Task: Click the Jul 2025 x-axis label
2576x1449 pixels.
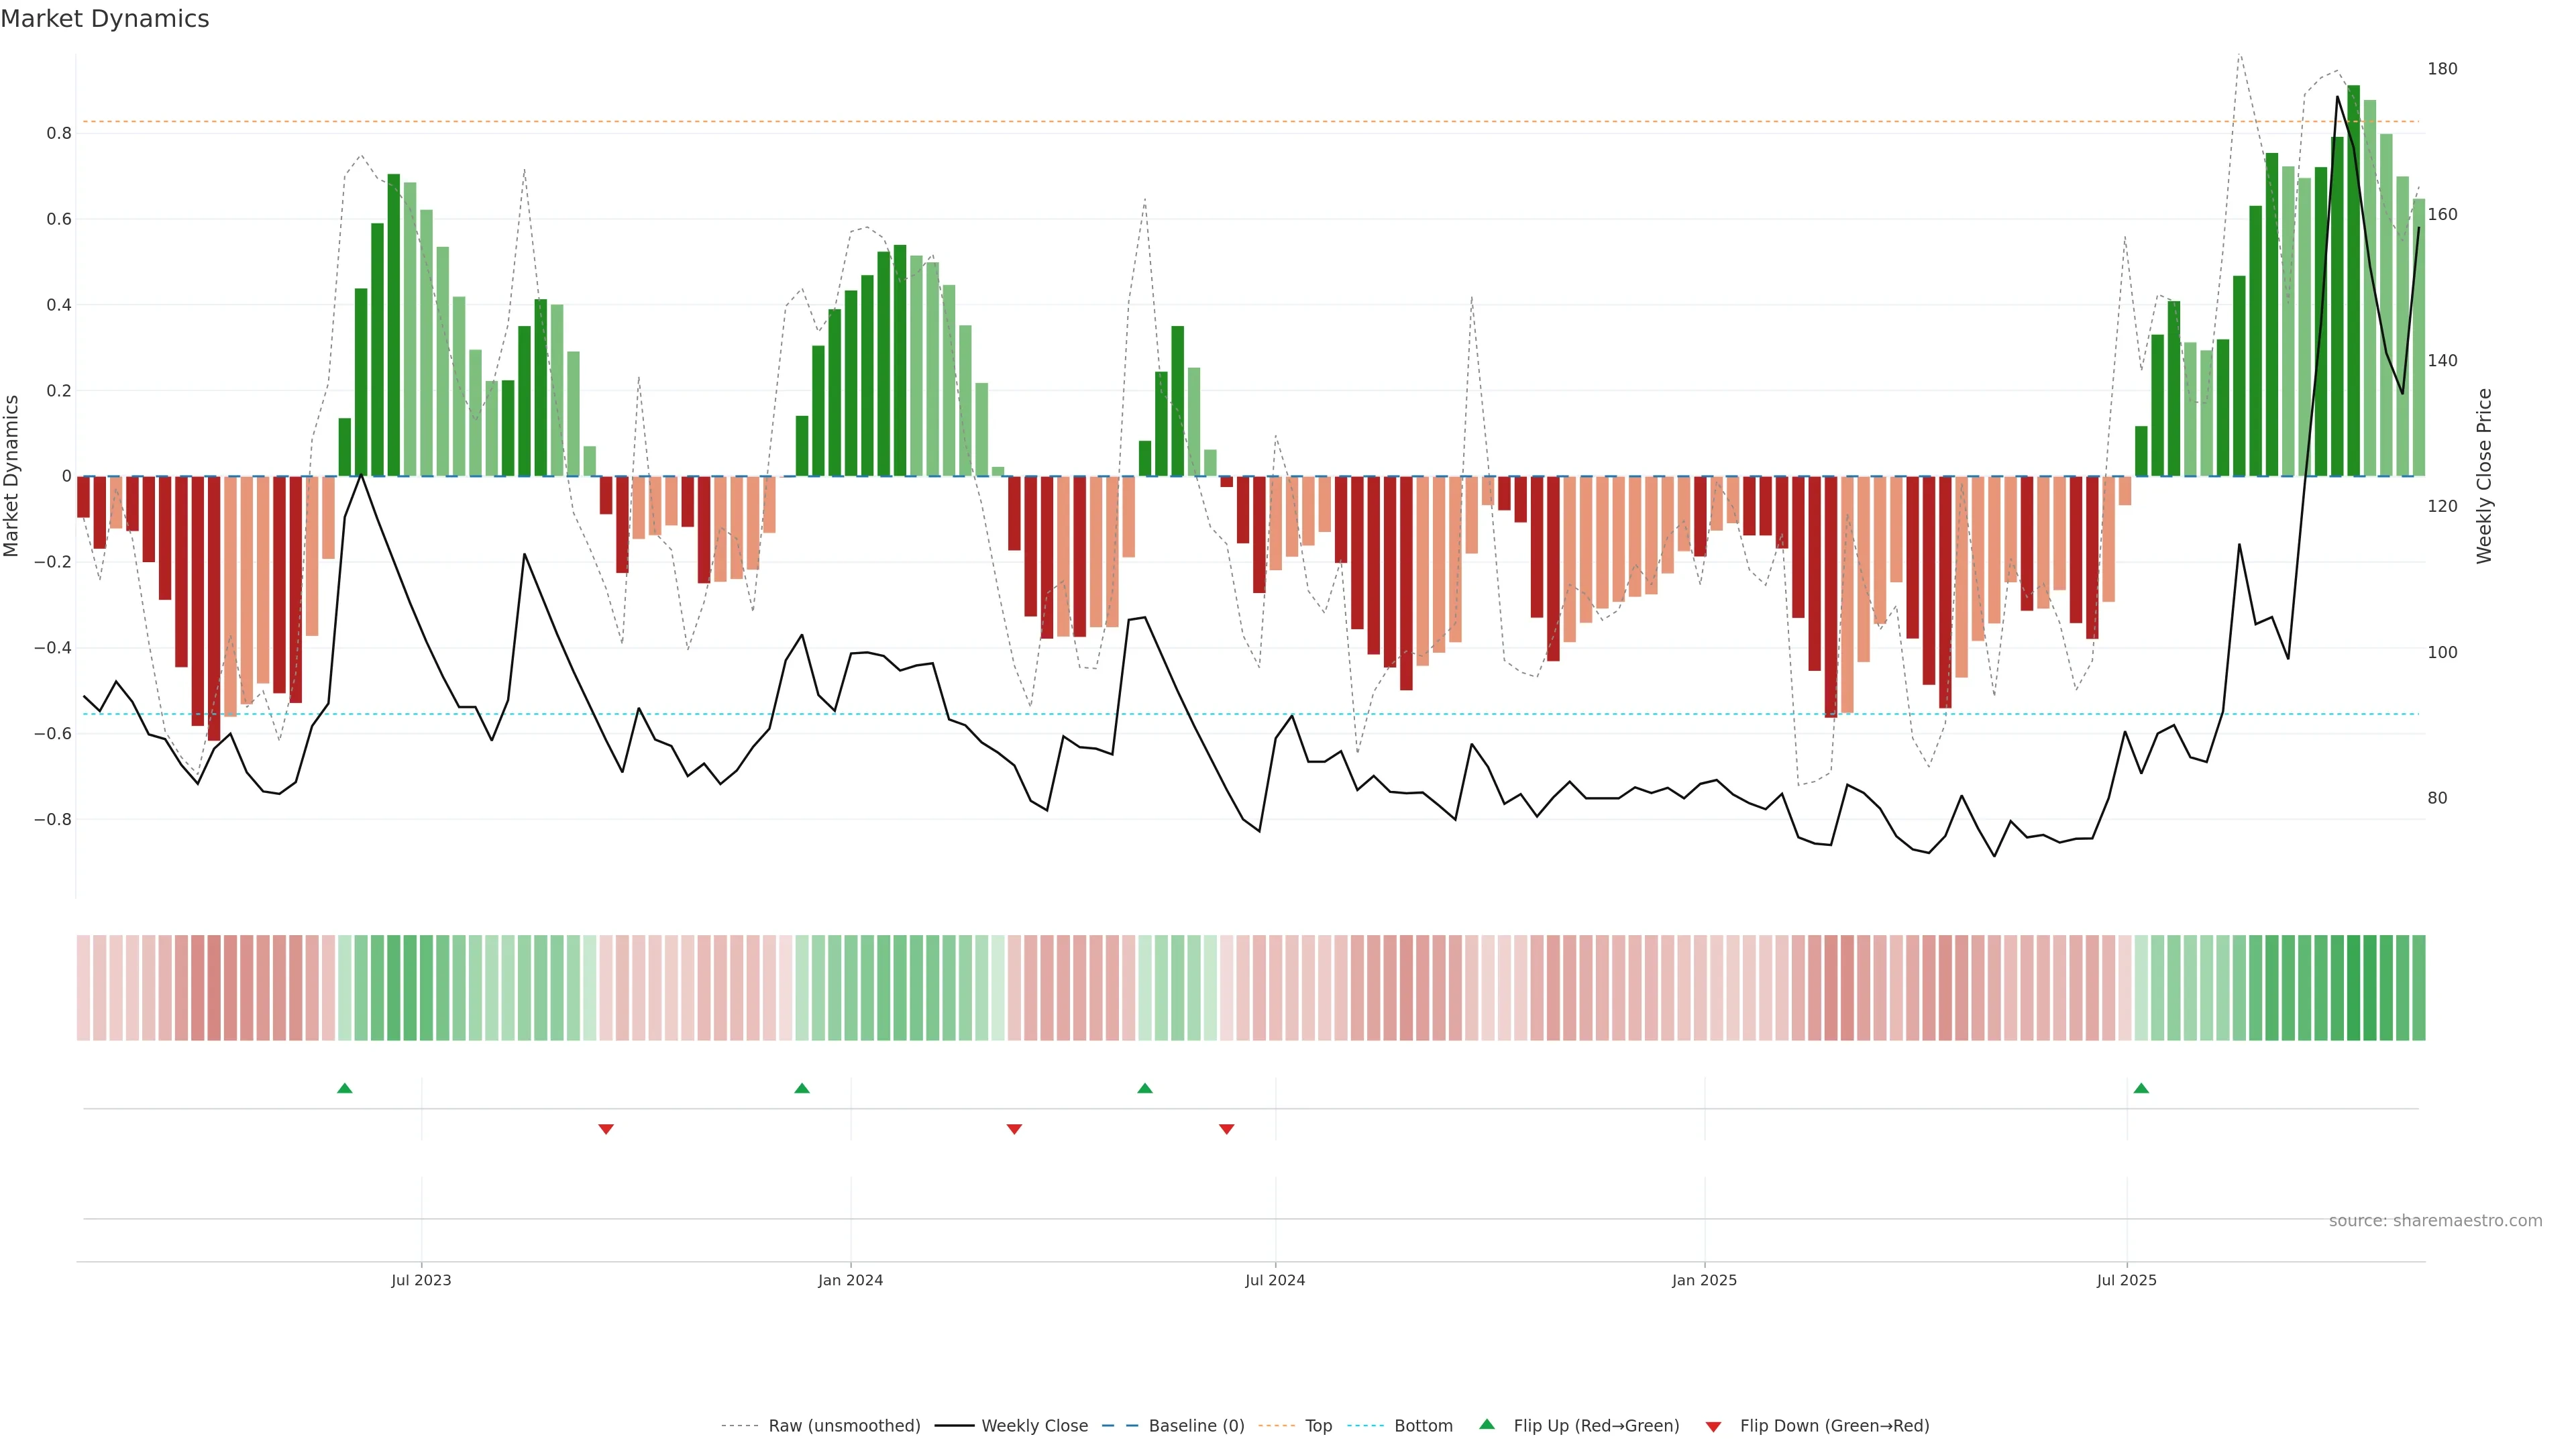Action: [x=2127, y=1280]
